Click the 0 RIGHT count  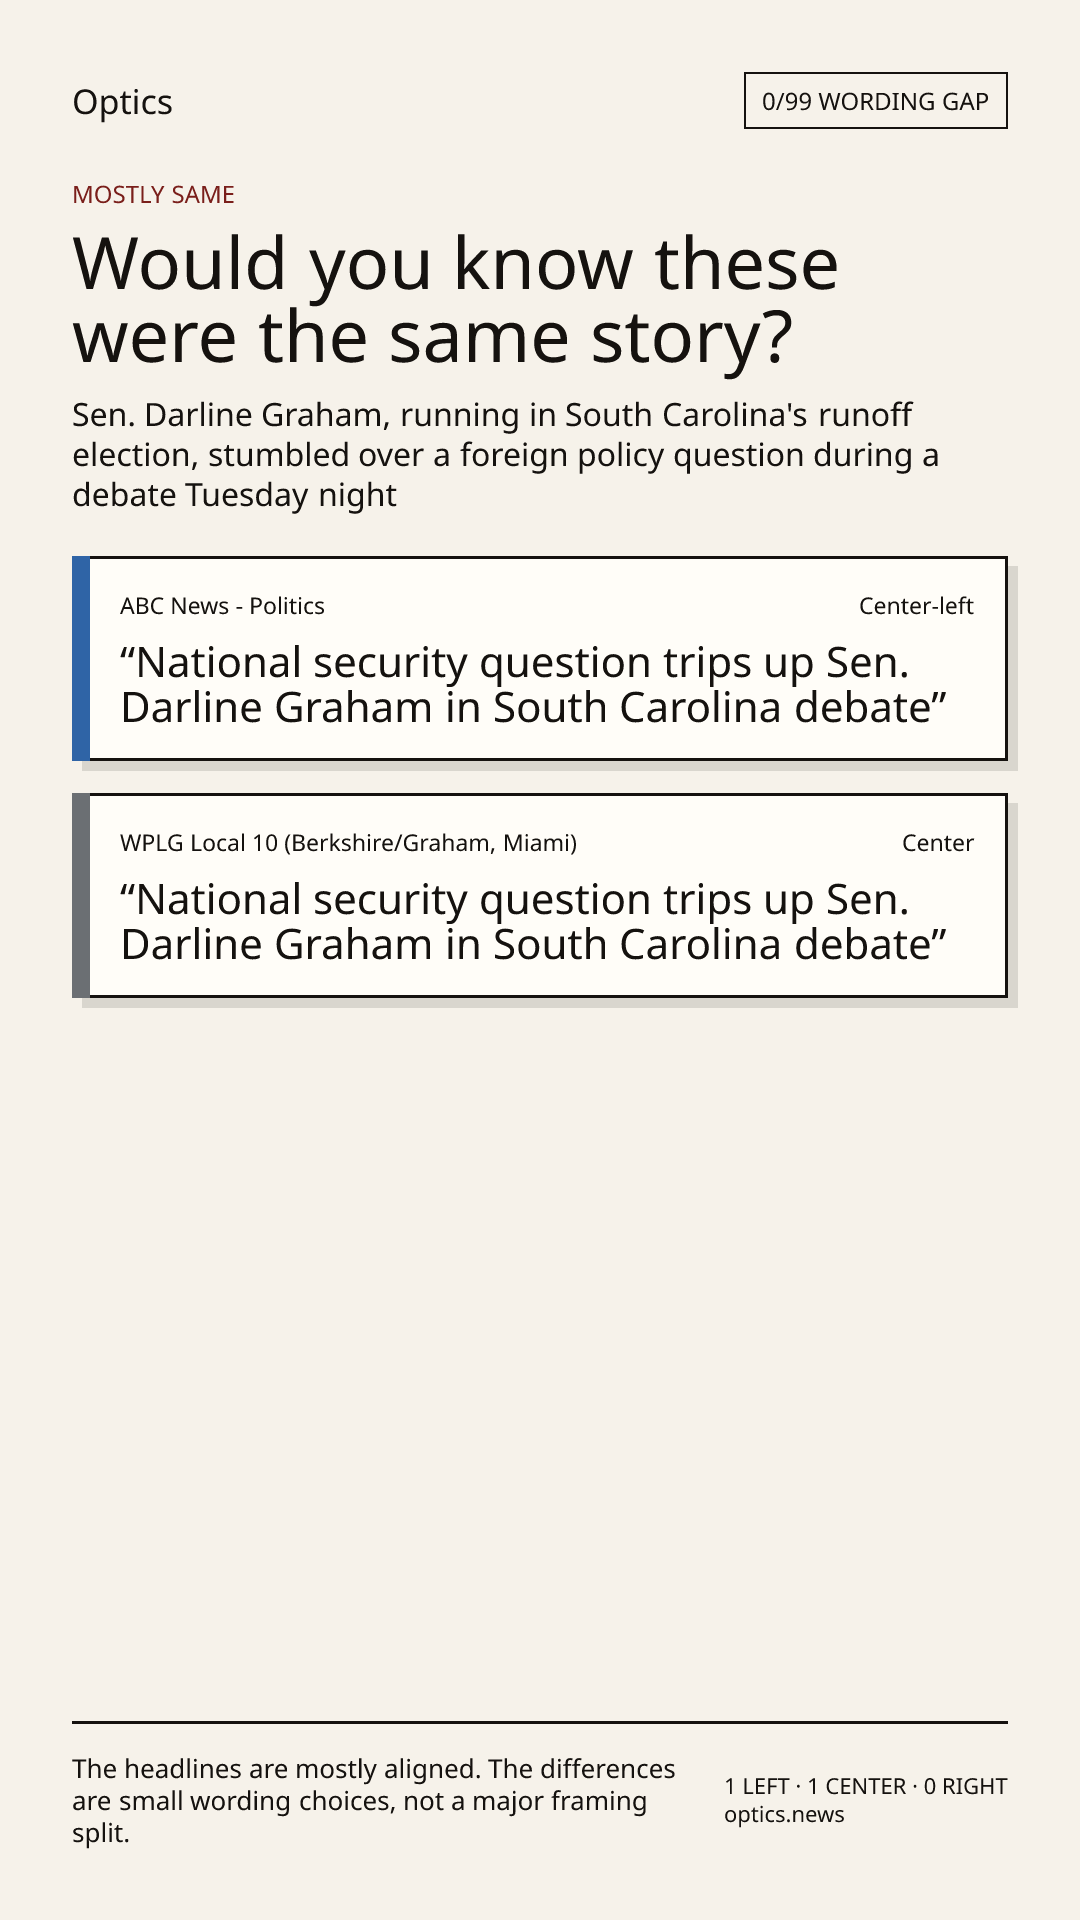[965, 1786]
